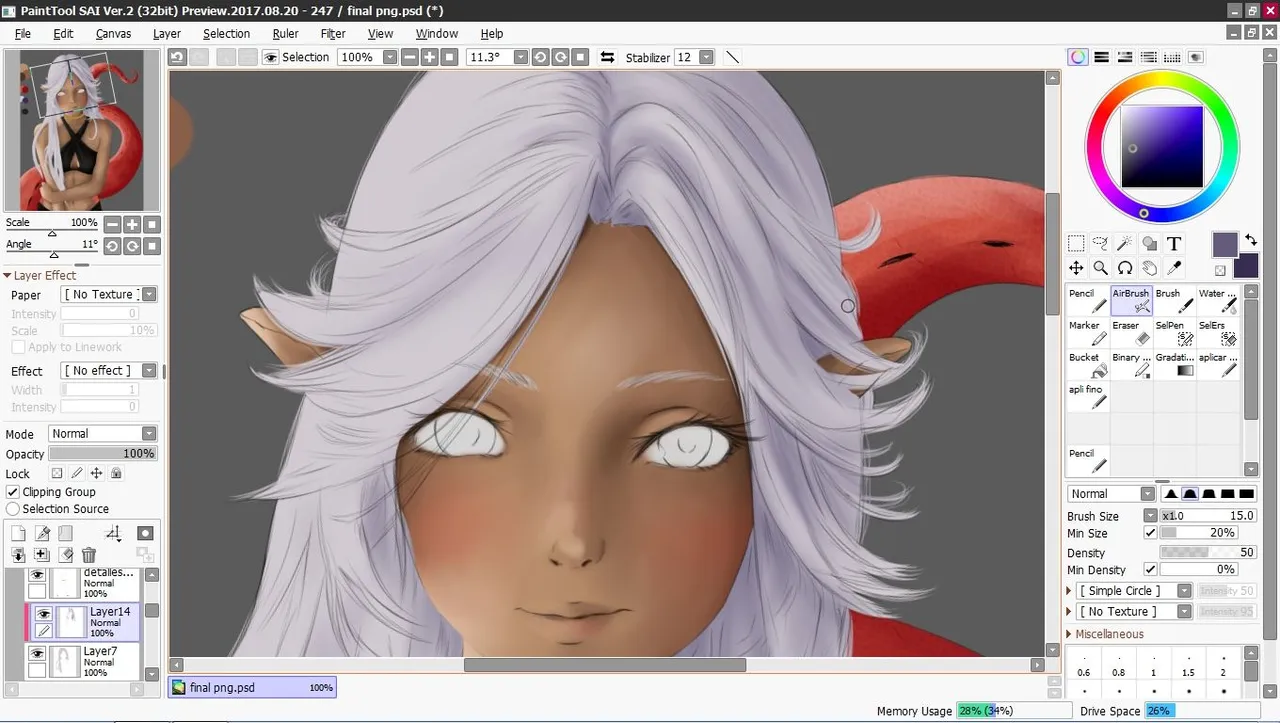
Task: Create a new normal layer
Action: 18,534
